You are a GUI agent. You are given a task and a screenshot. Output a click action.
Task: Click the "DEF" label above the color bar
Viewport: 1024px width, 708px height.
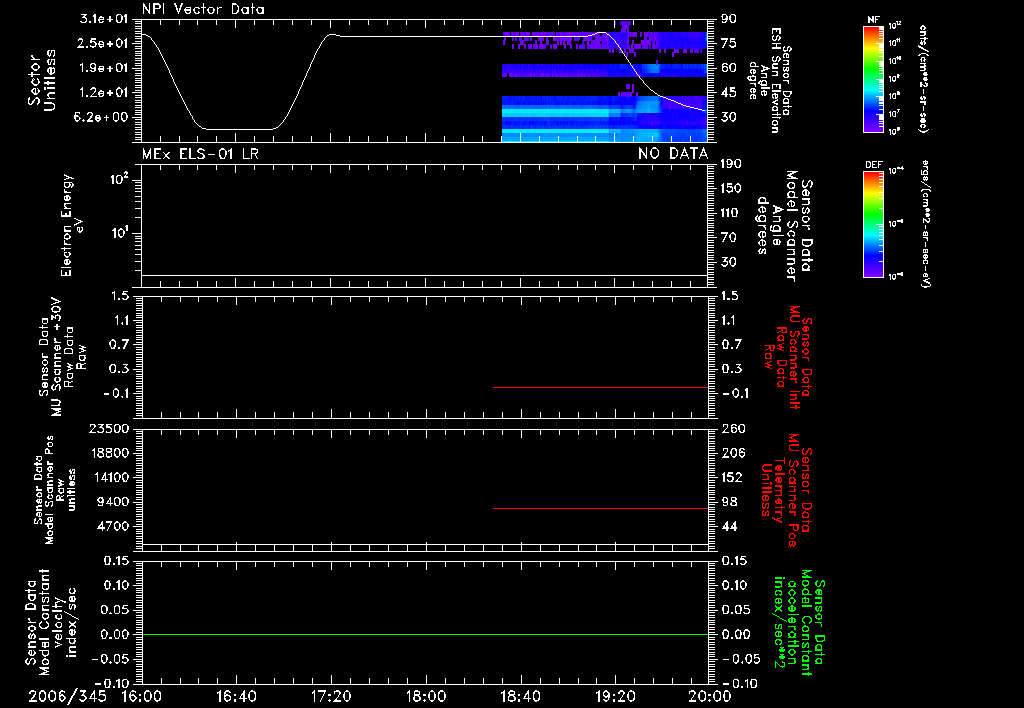tap(874, 165)
